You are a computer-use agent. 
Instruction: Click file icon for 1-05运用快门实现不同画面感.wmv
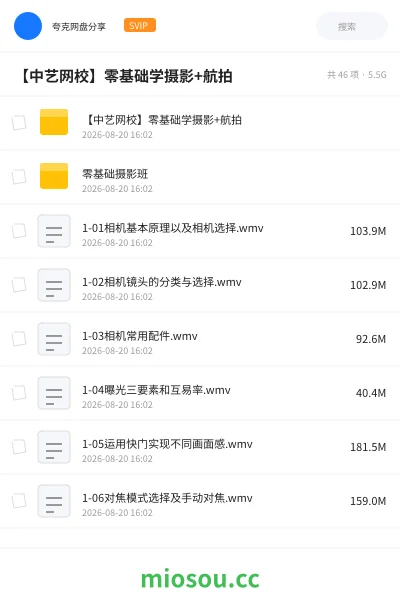click(54, 447)
